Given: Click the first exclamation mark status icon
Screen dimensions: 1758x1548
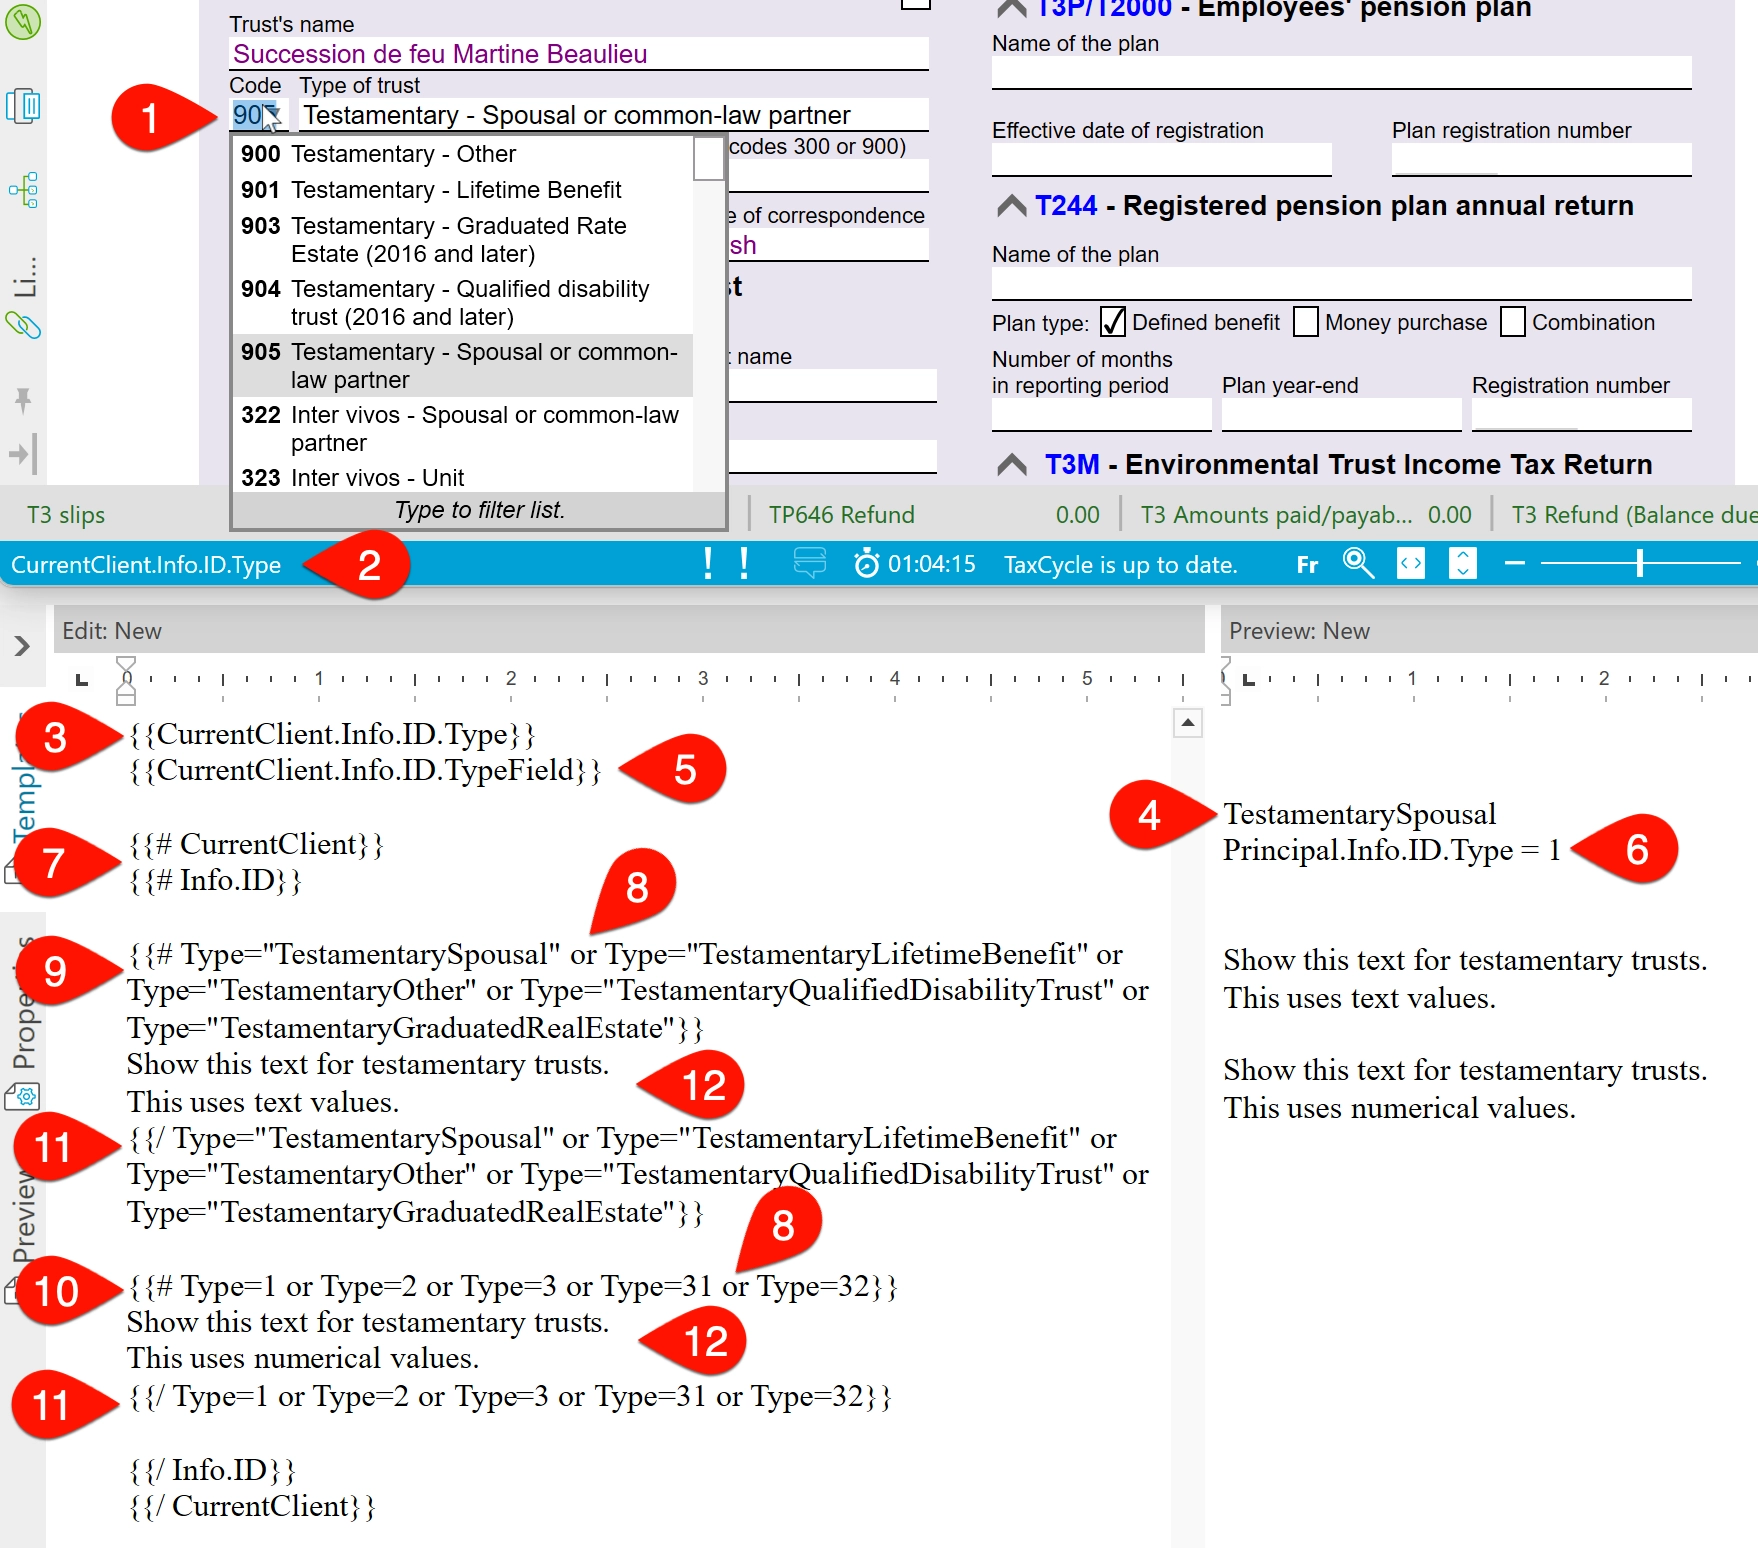Looking at the screenshot, I should coord(708,564).
